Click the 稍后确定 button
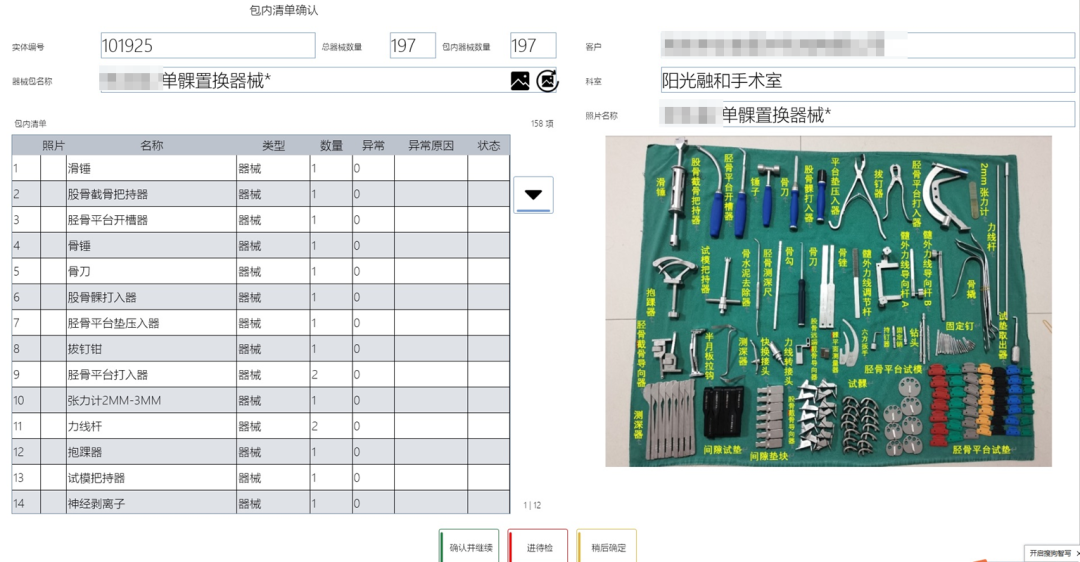Image resolution: width=1080 pixels, height=562 pixels. pos(607,547)
